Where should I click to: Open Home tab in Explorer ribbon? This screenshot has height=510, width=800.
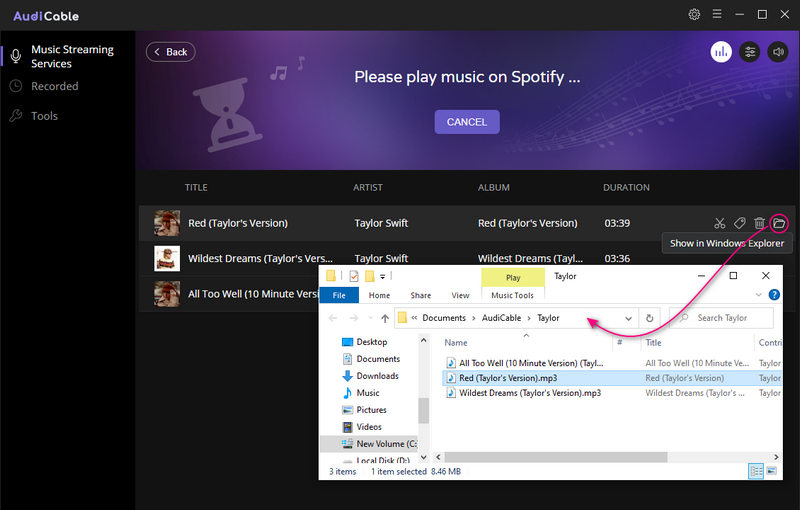click(379, 295)
